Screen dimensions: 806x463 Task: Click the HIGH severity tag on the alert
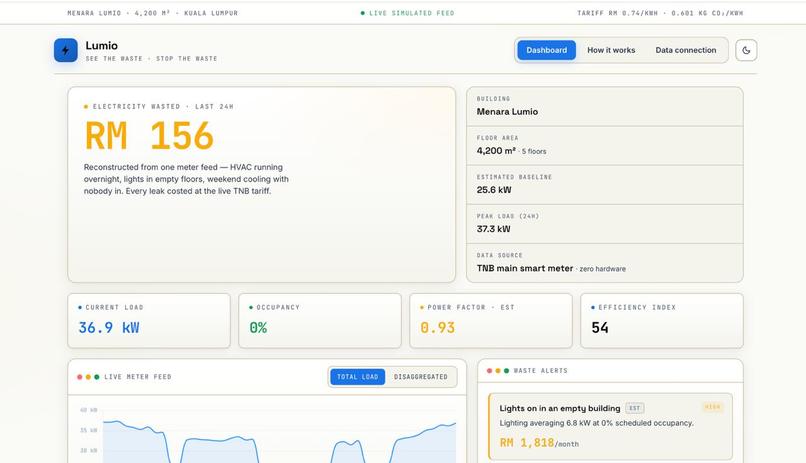[x=712, y=407]
